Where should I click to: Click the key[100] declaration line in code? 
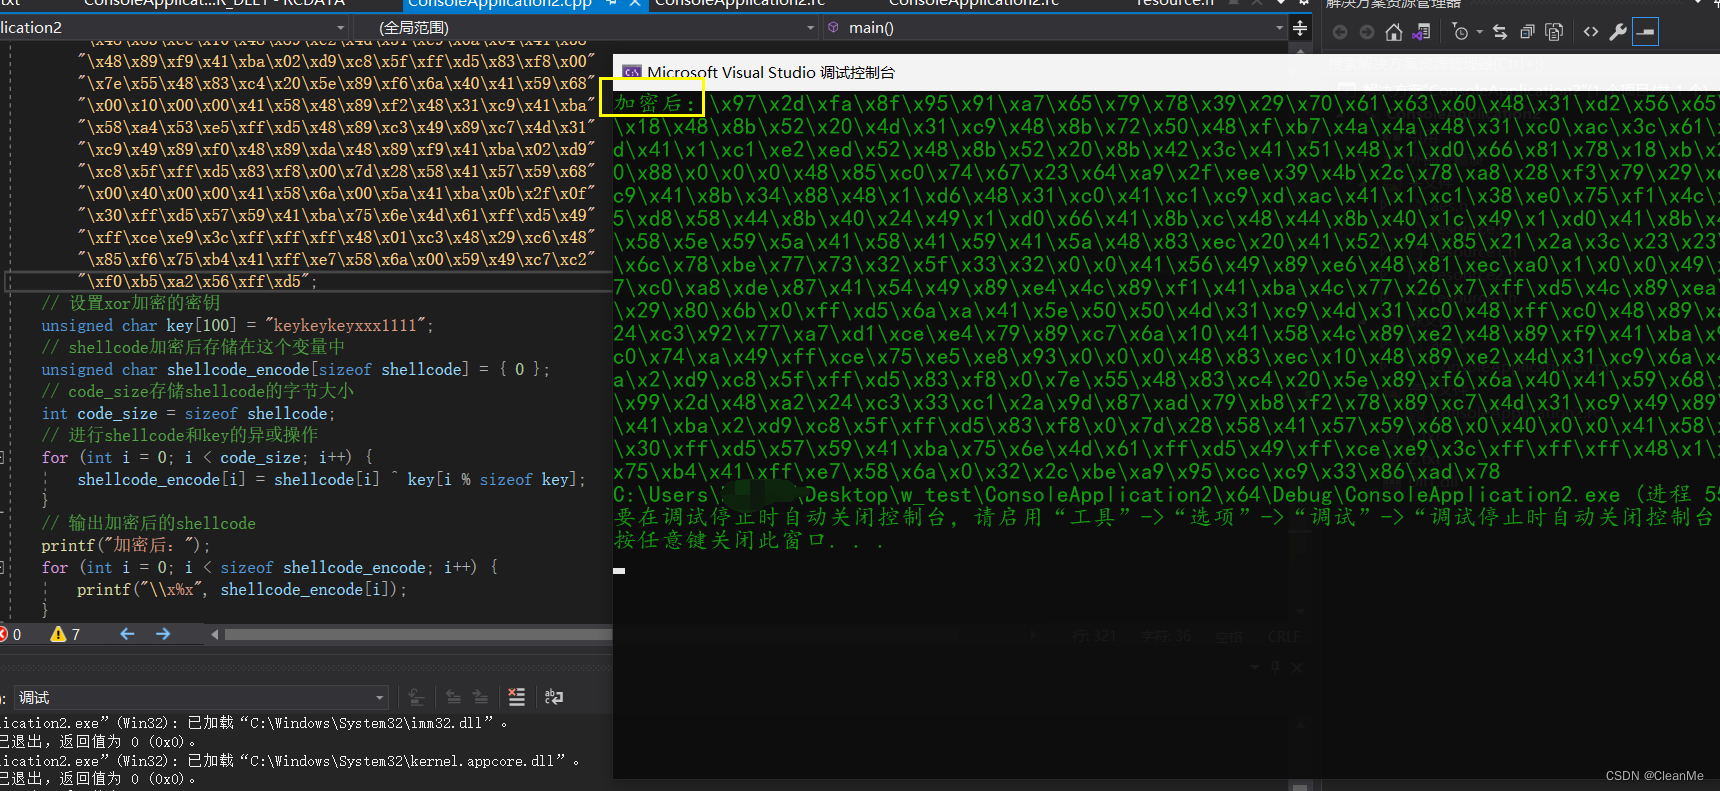click(x=238, y=325)
